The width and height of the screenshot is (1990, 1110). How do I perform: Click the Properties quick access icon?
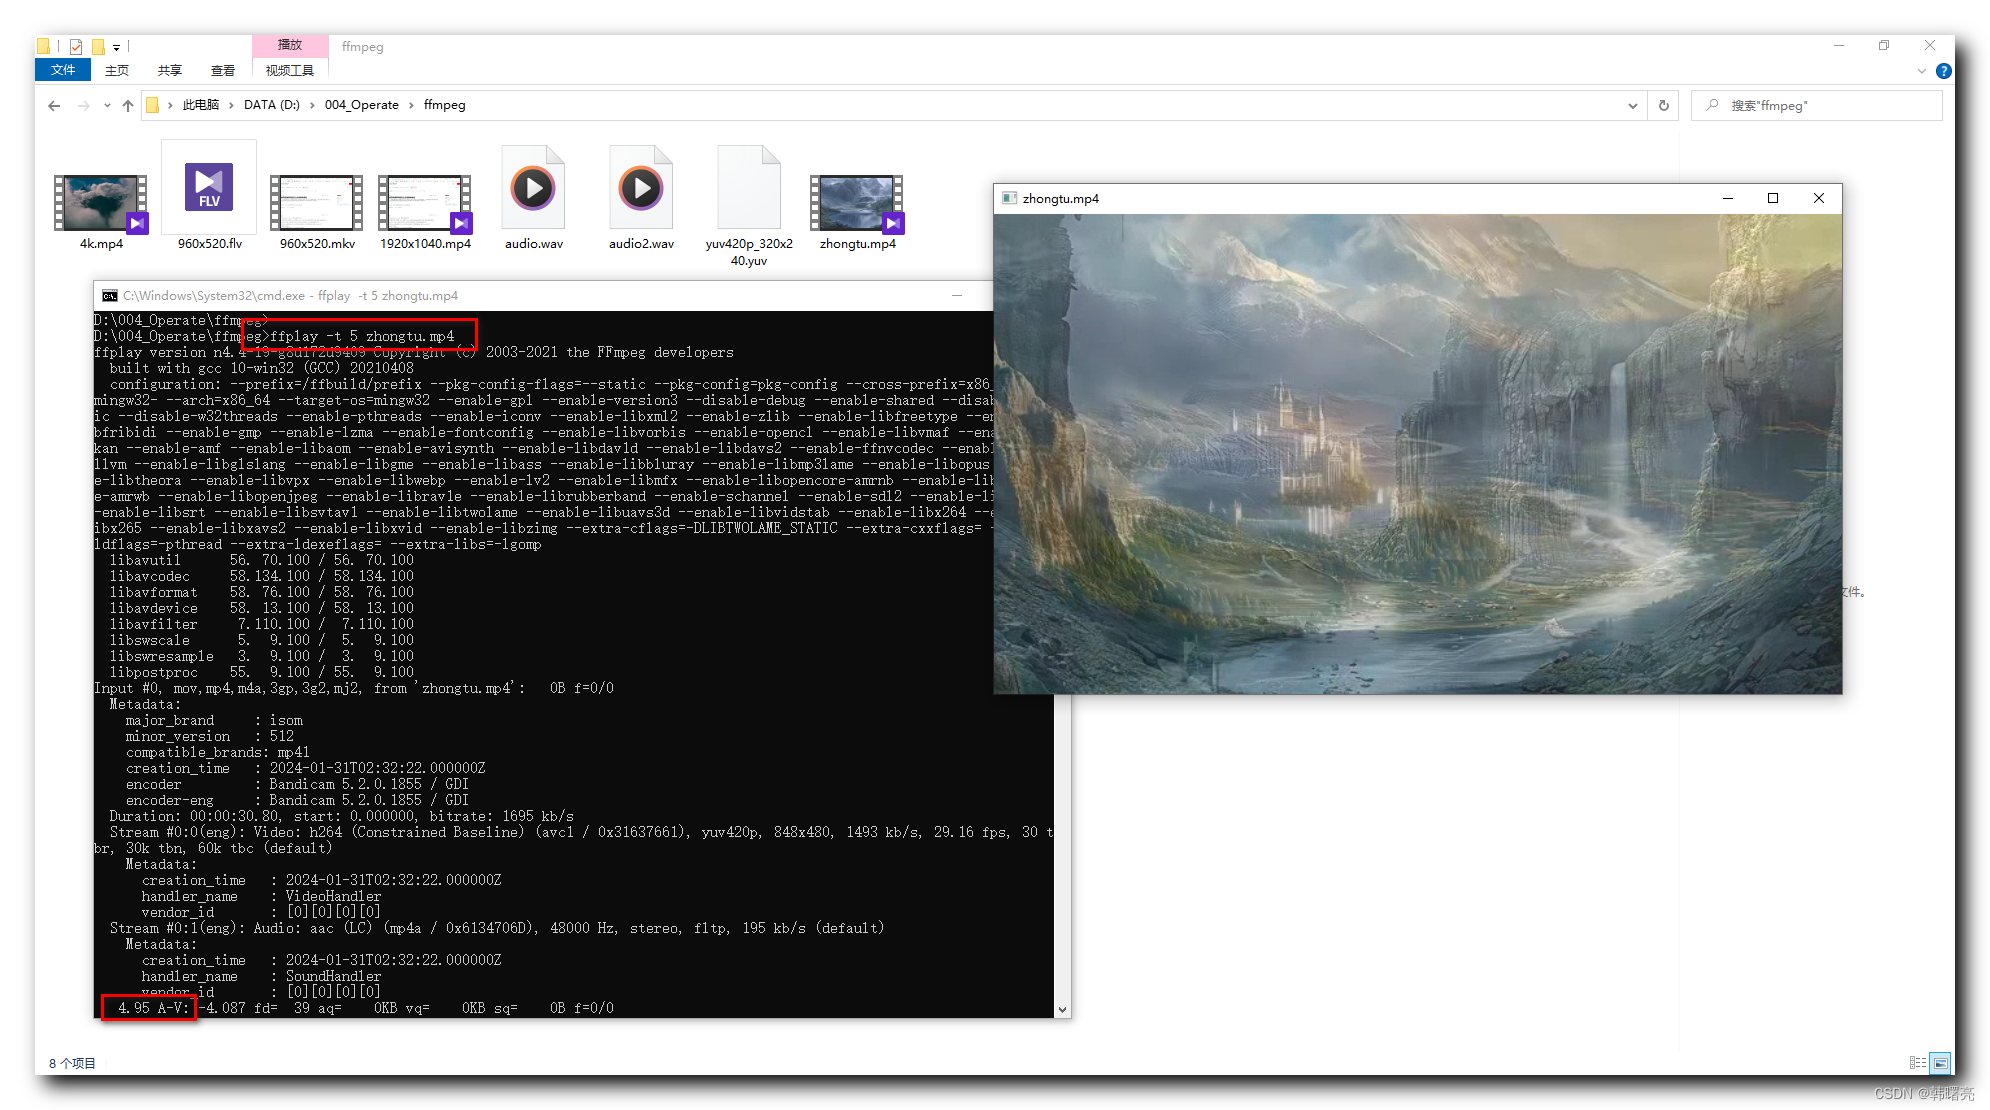76,46
